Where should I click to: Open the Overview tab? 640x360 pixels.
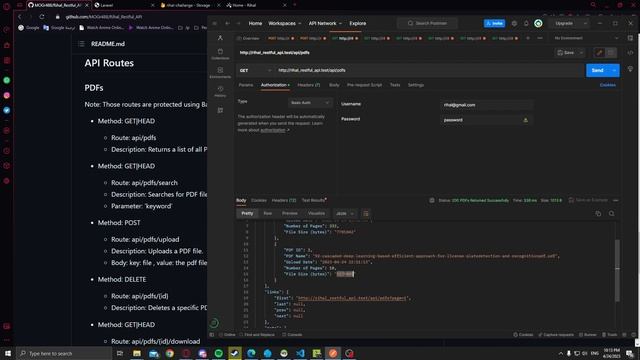pyautogui.click(x=248, y=38)
